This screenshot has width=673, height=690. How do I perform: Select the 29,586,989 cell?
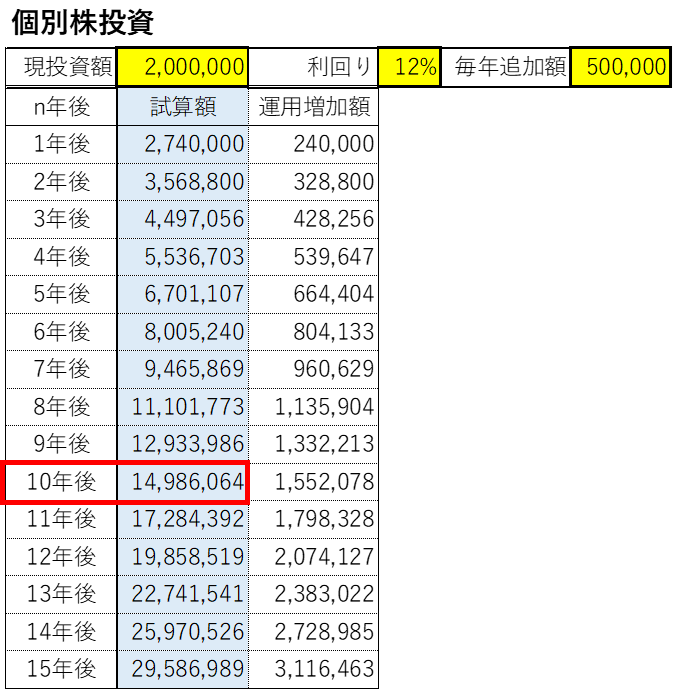tap(183, 669)
